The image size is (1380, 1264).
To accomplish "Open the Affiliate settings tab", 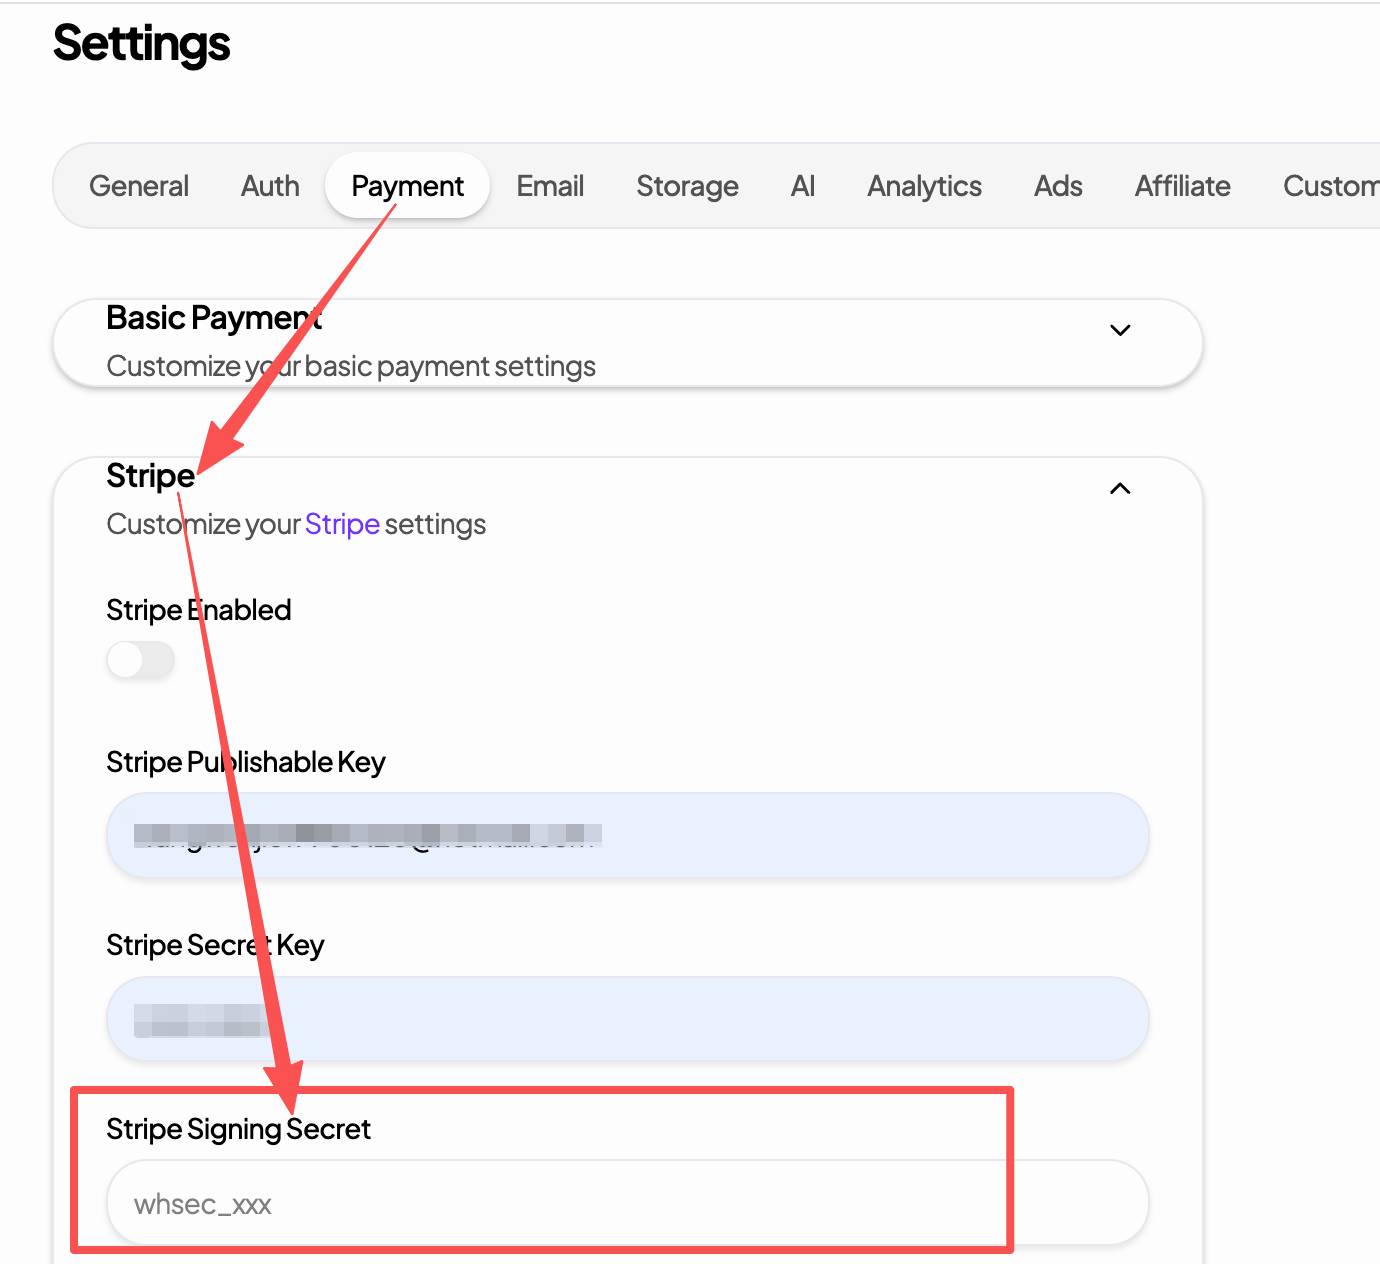I will coord(1182,186).
